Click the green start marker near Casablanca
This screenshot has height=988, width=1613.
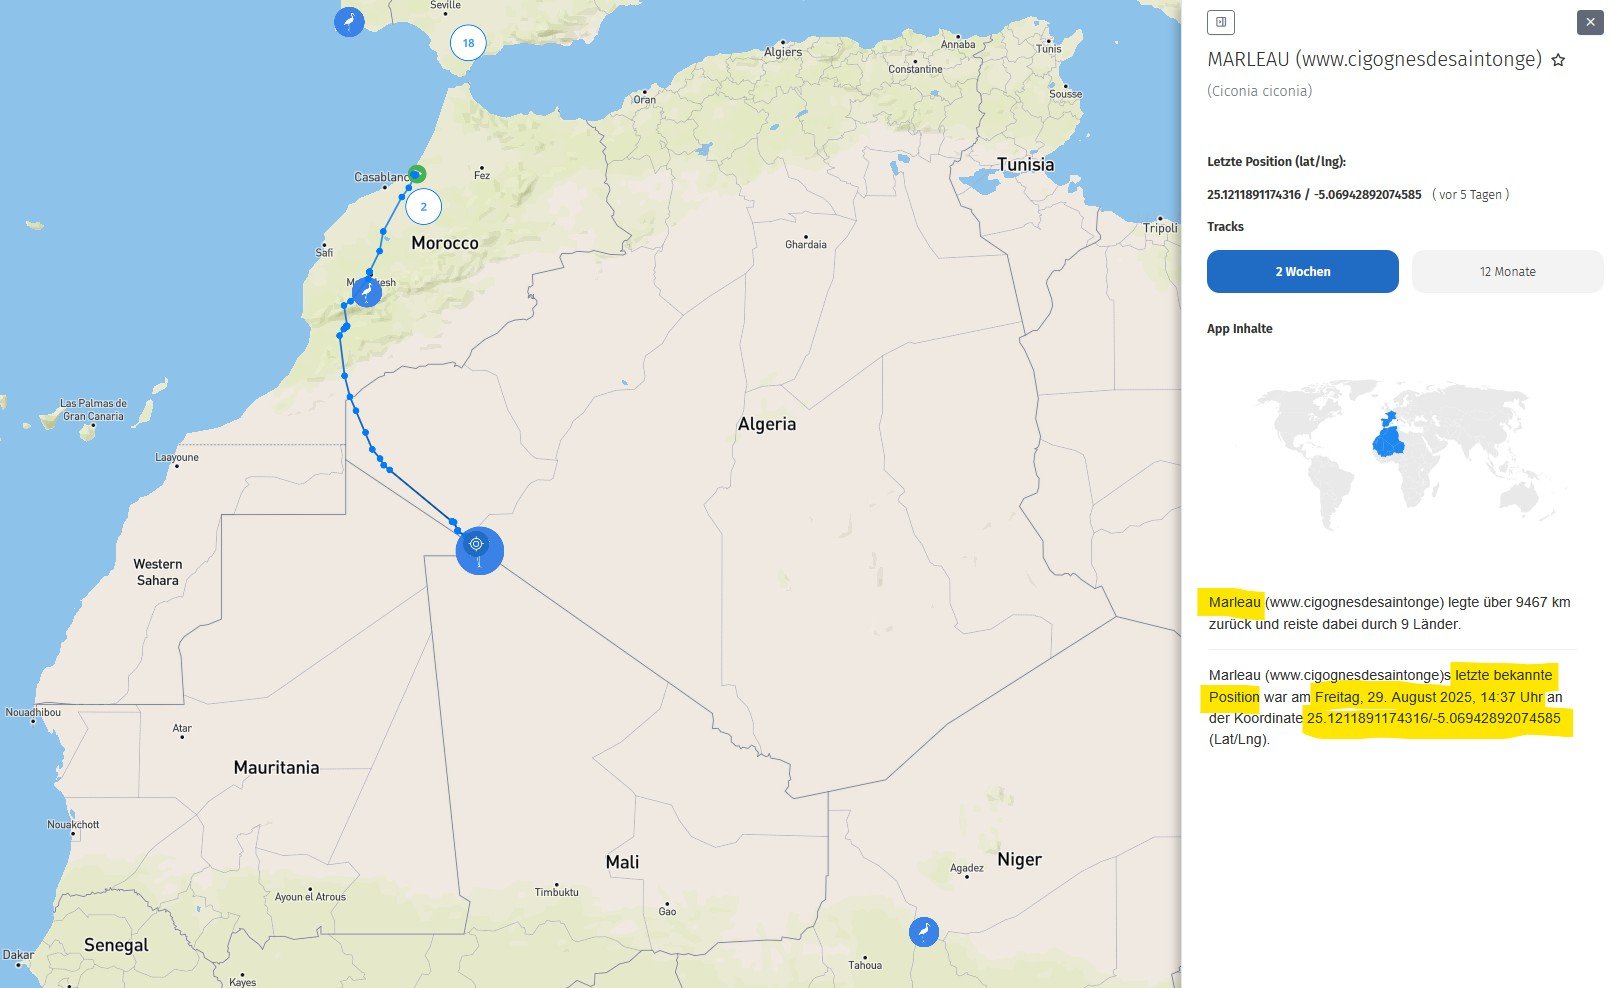(418, 173)
